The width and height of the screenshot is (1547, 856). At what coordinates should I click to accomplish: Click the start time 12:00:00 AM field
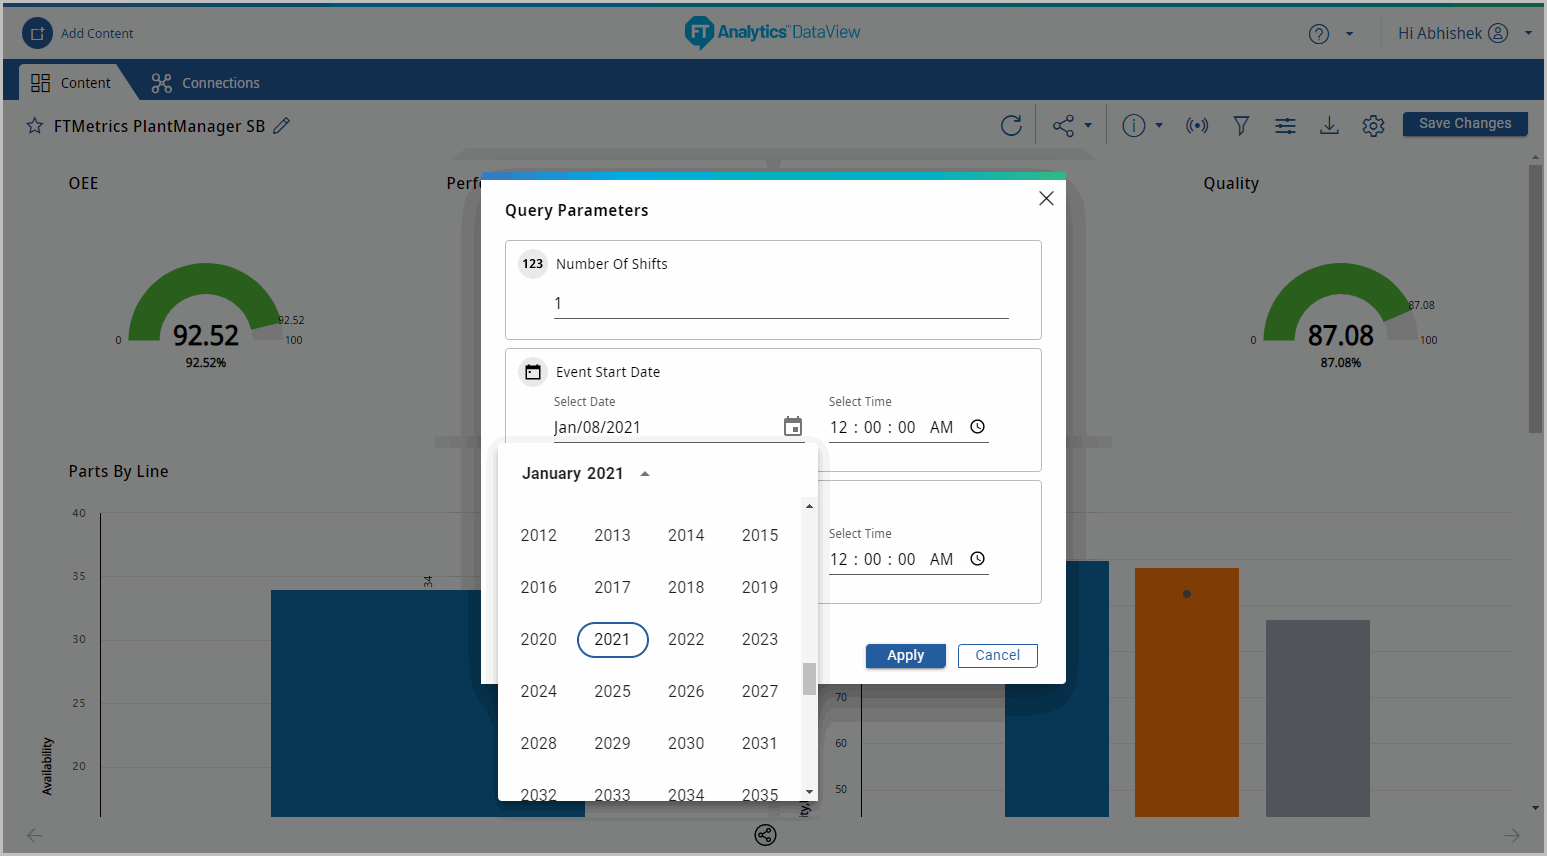coord(892,427)
